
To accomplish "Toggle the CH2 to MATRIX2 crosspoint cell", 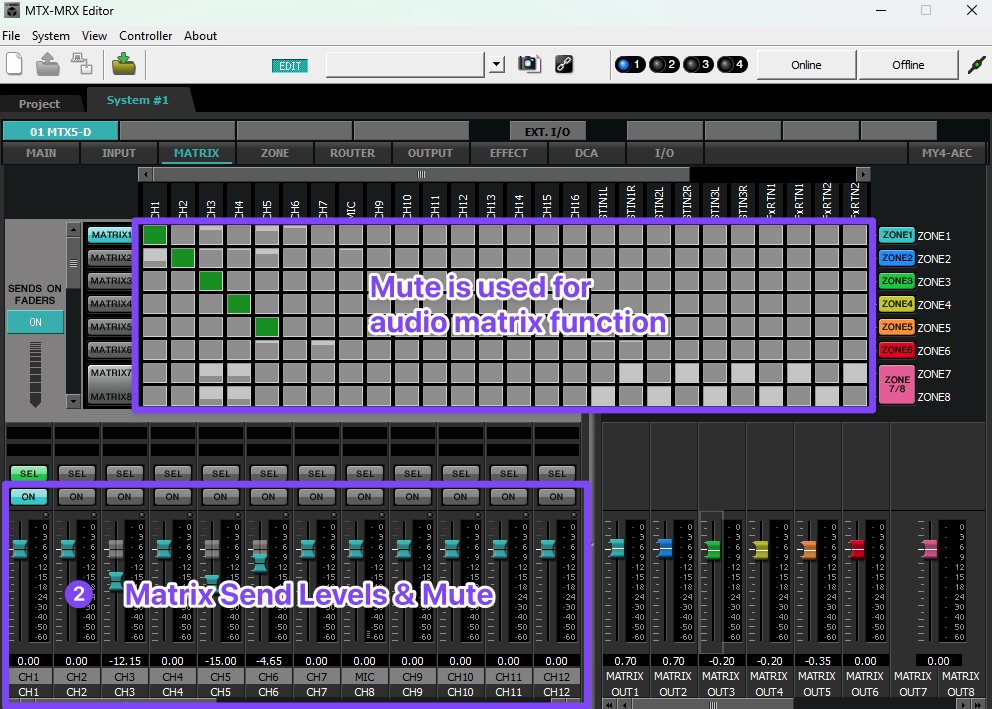I will click(183, 258).
